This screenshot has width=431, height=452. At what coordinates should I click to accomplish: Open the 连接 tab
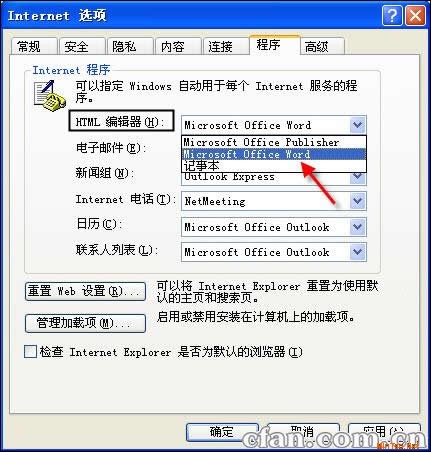225,46
